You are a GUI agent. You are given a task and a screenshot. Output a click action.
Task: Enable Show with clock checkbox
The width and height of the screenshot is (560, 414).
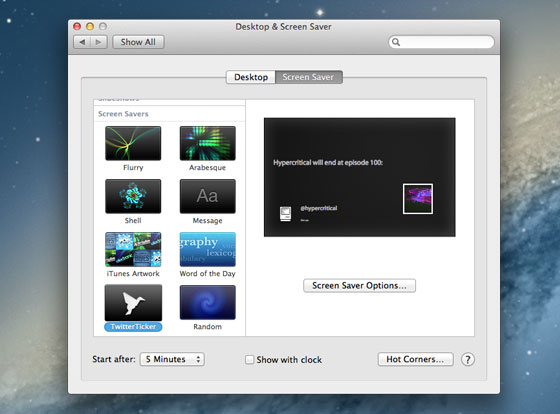click(249, 359)
